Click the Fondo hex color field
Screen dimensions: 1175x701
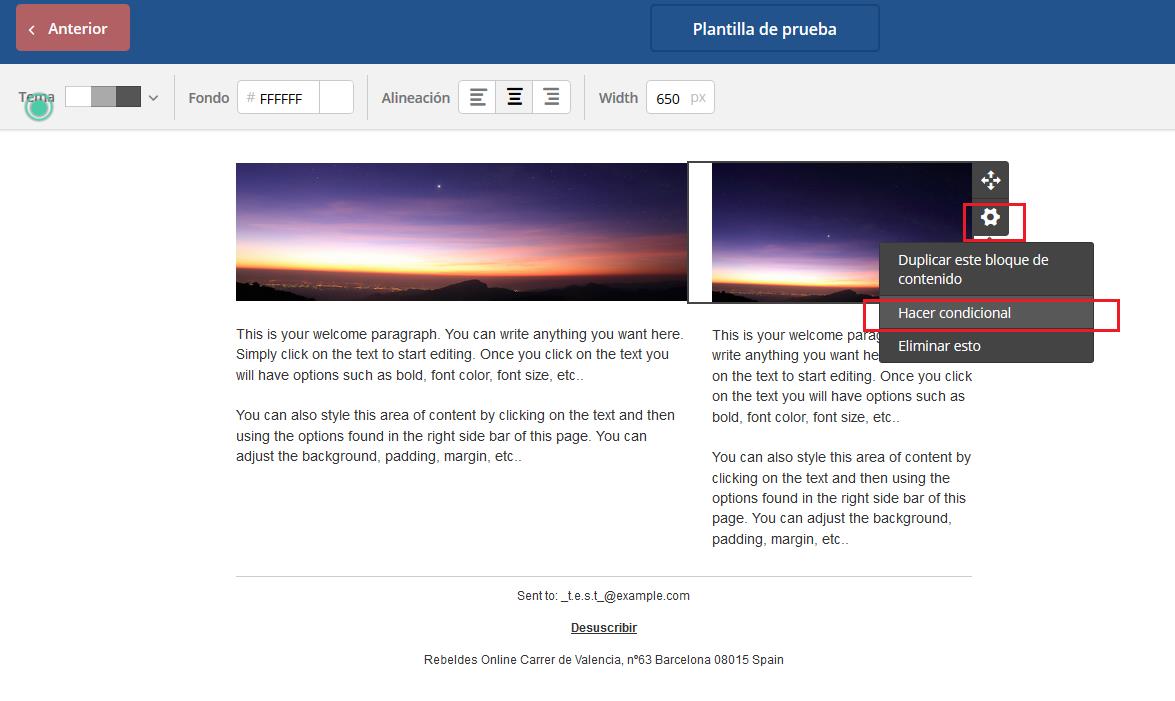[x=284, y=98]
